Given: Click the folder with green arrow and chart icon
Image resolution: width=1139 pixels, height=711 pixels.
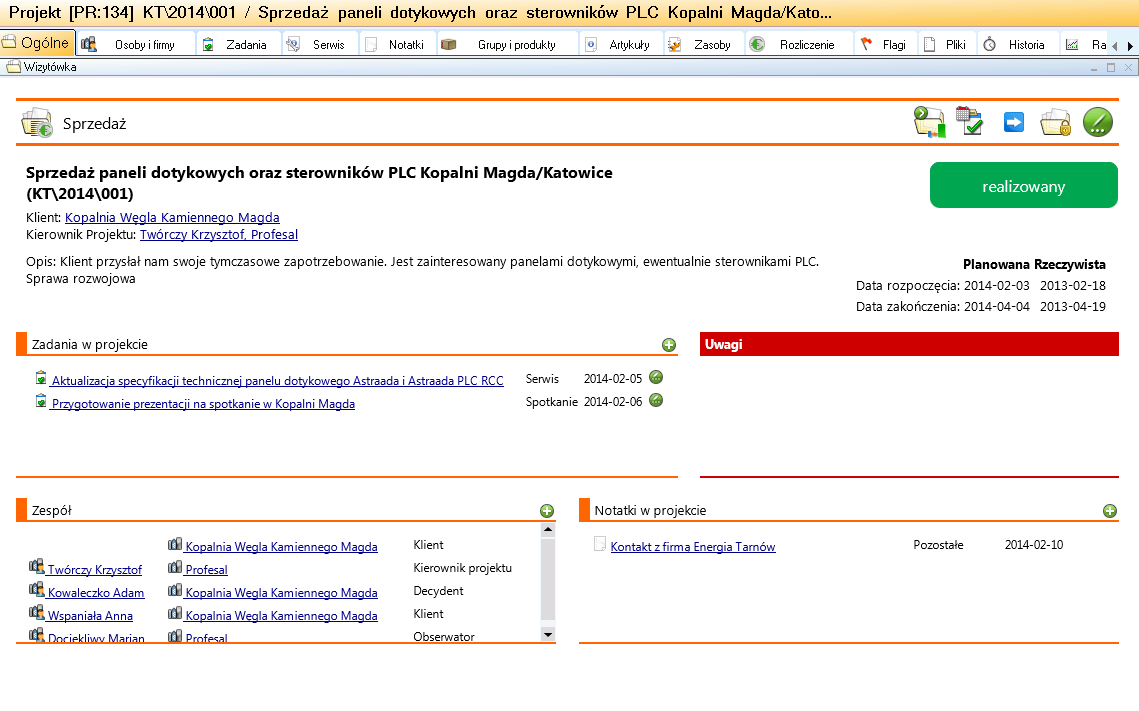Looking at the screenshot, I should point(929,122).
